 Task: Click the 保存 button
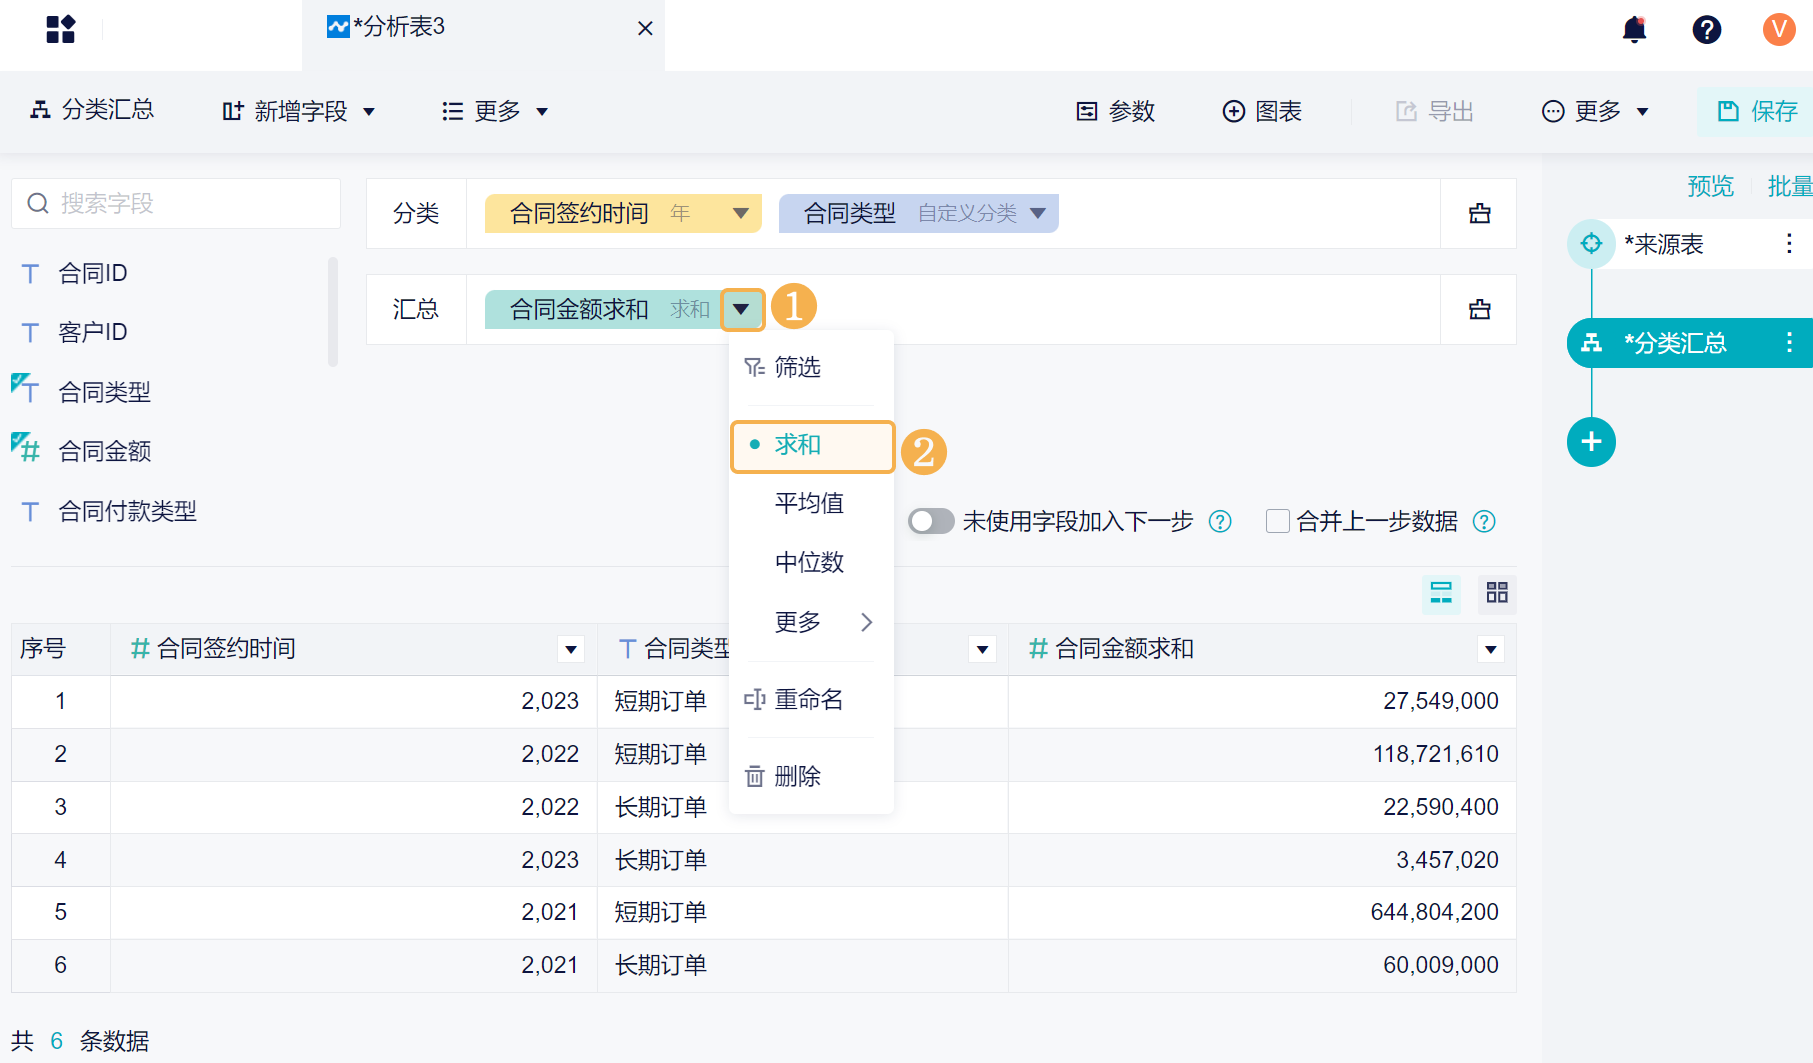click(x=1757, y=111)
